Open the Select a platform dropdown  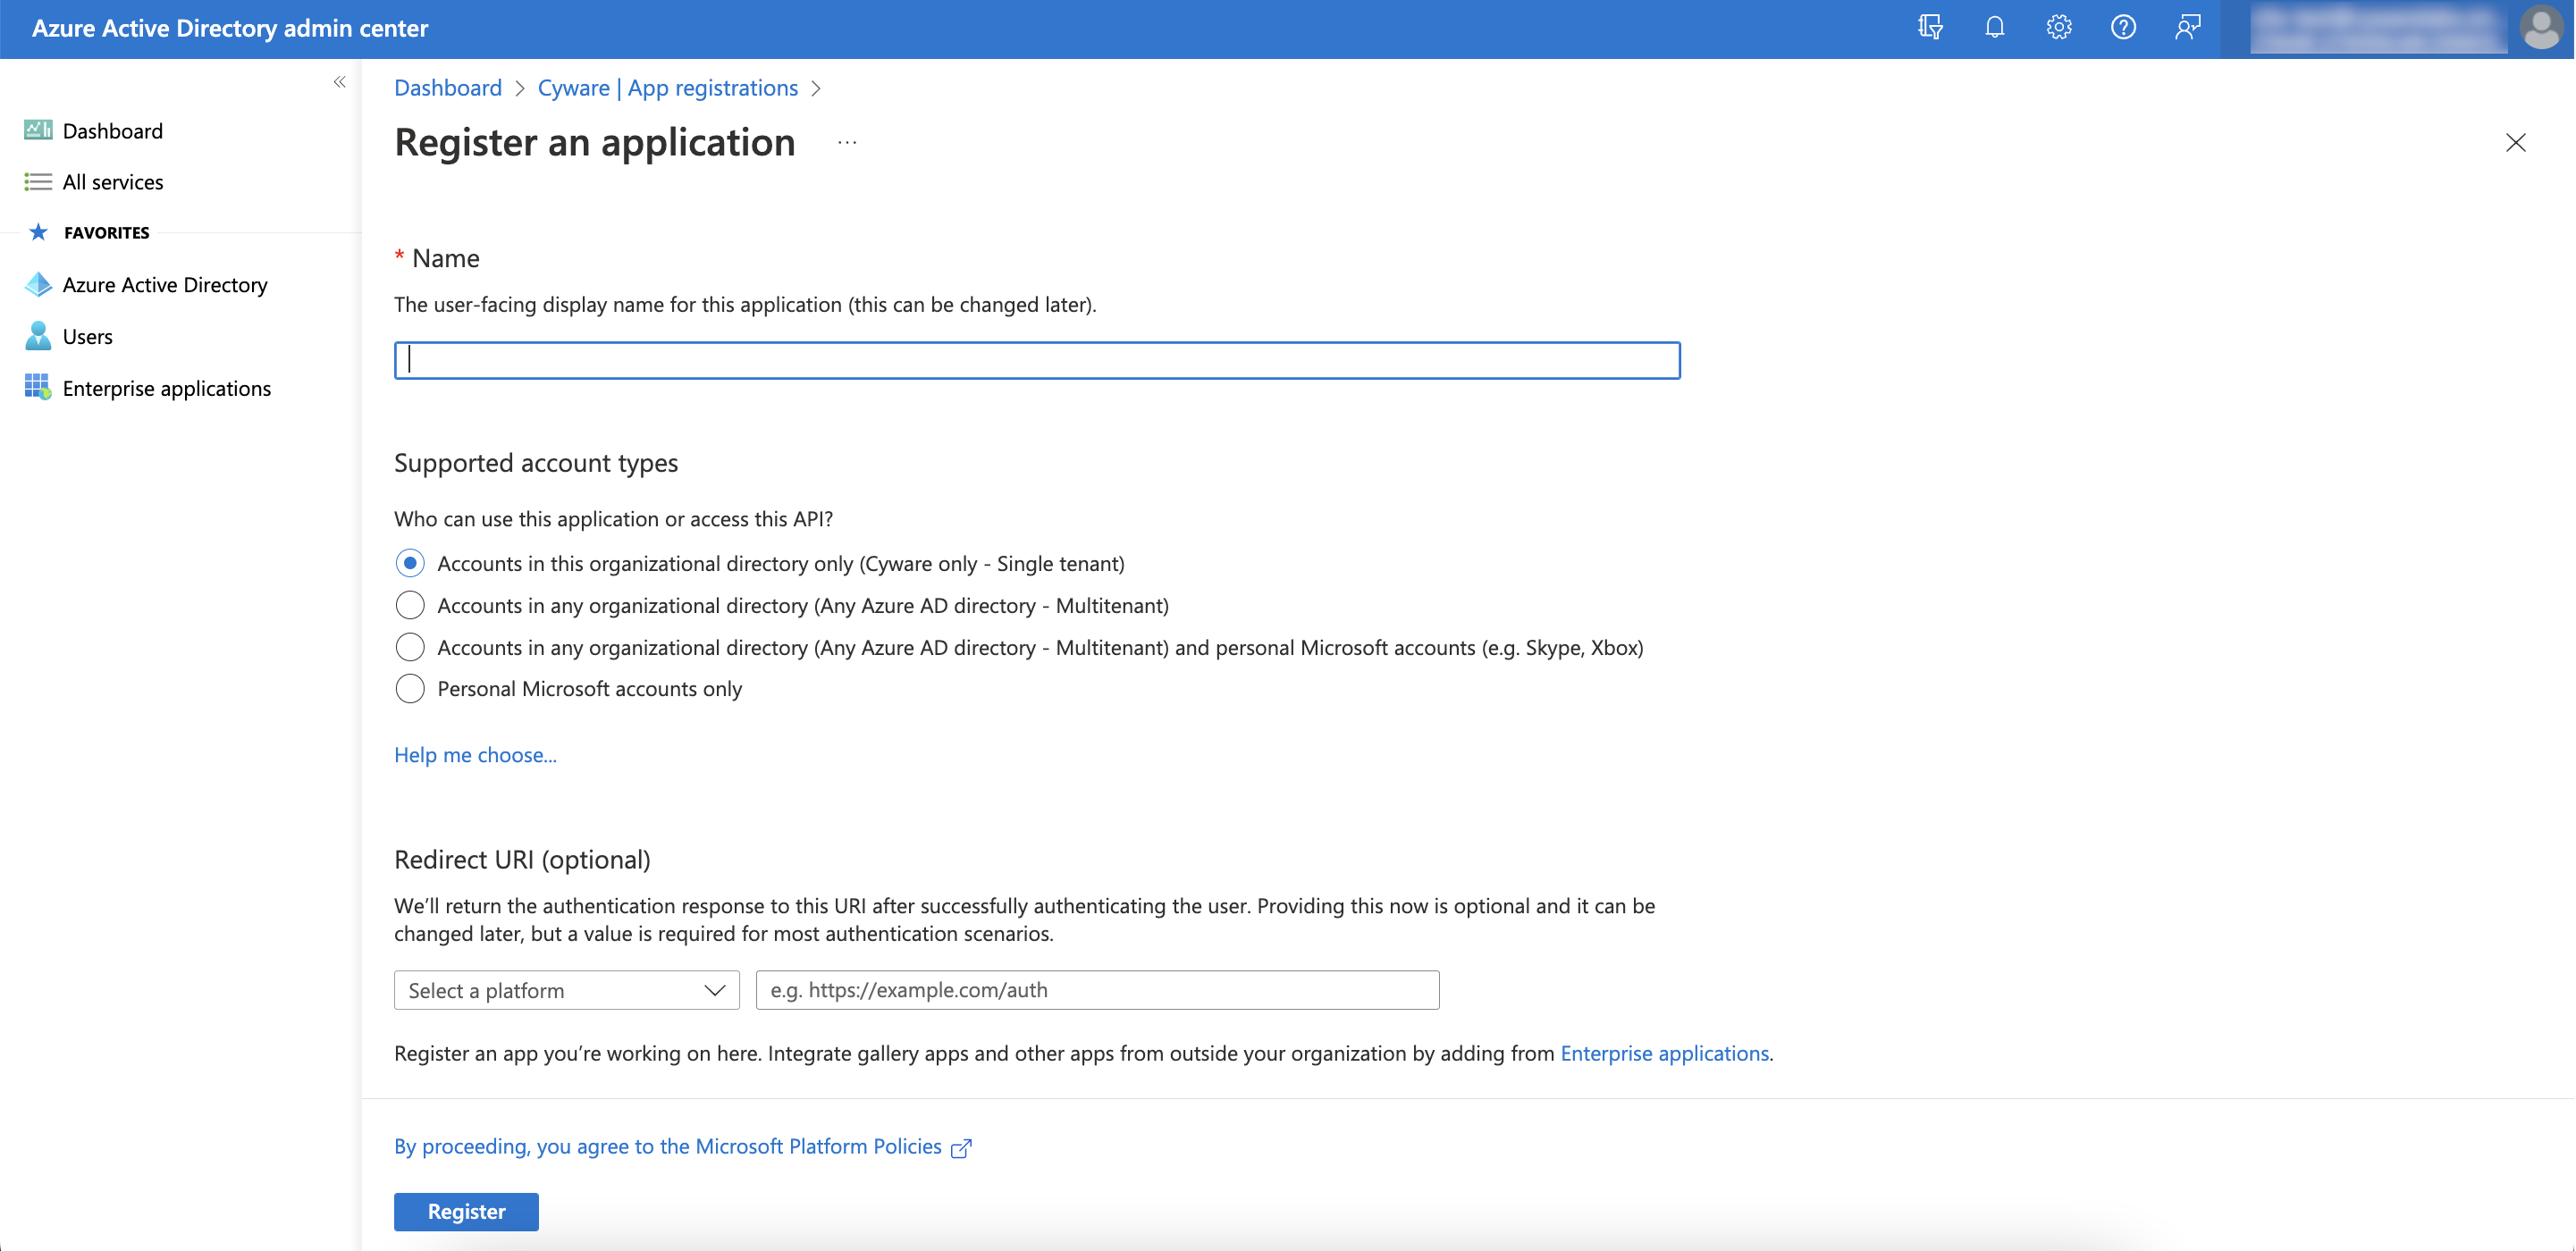(x=566, y=990)
